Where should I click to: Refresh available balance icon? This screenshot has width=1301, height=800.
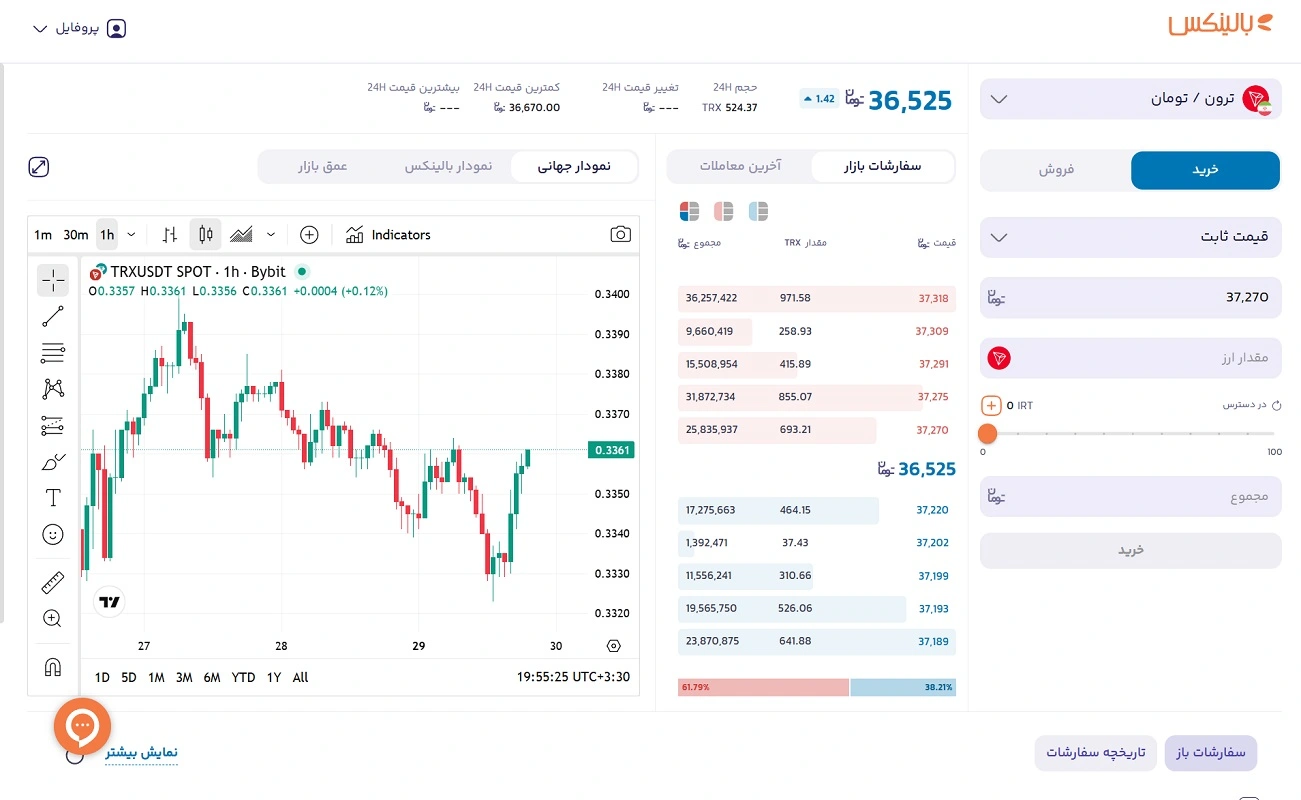coord(1276,405)
